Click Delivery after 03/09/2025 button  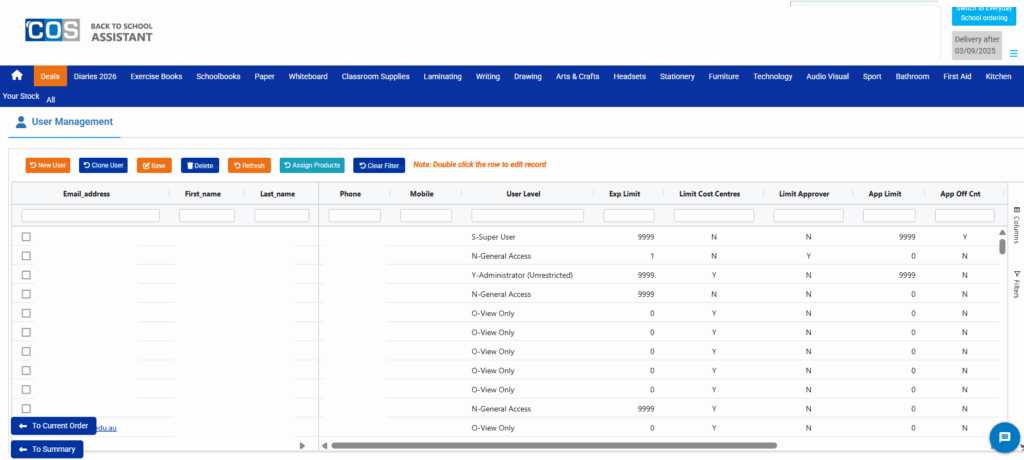click(x=976, y=45)
